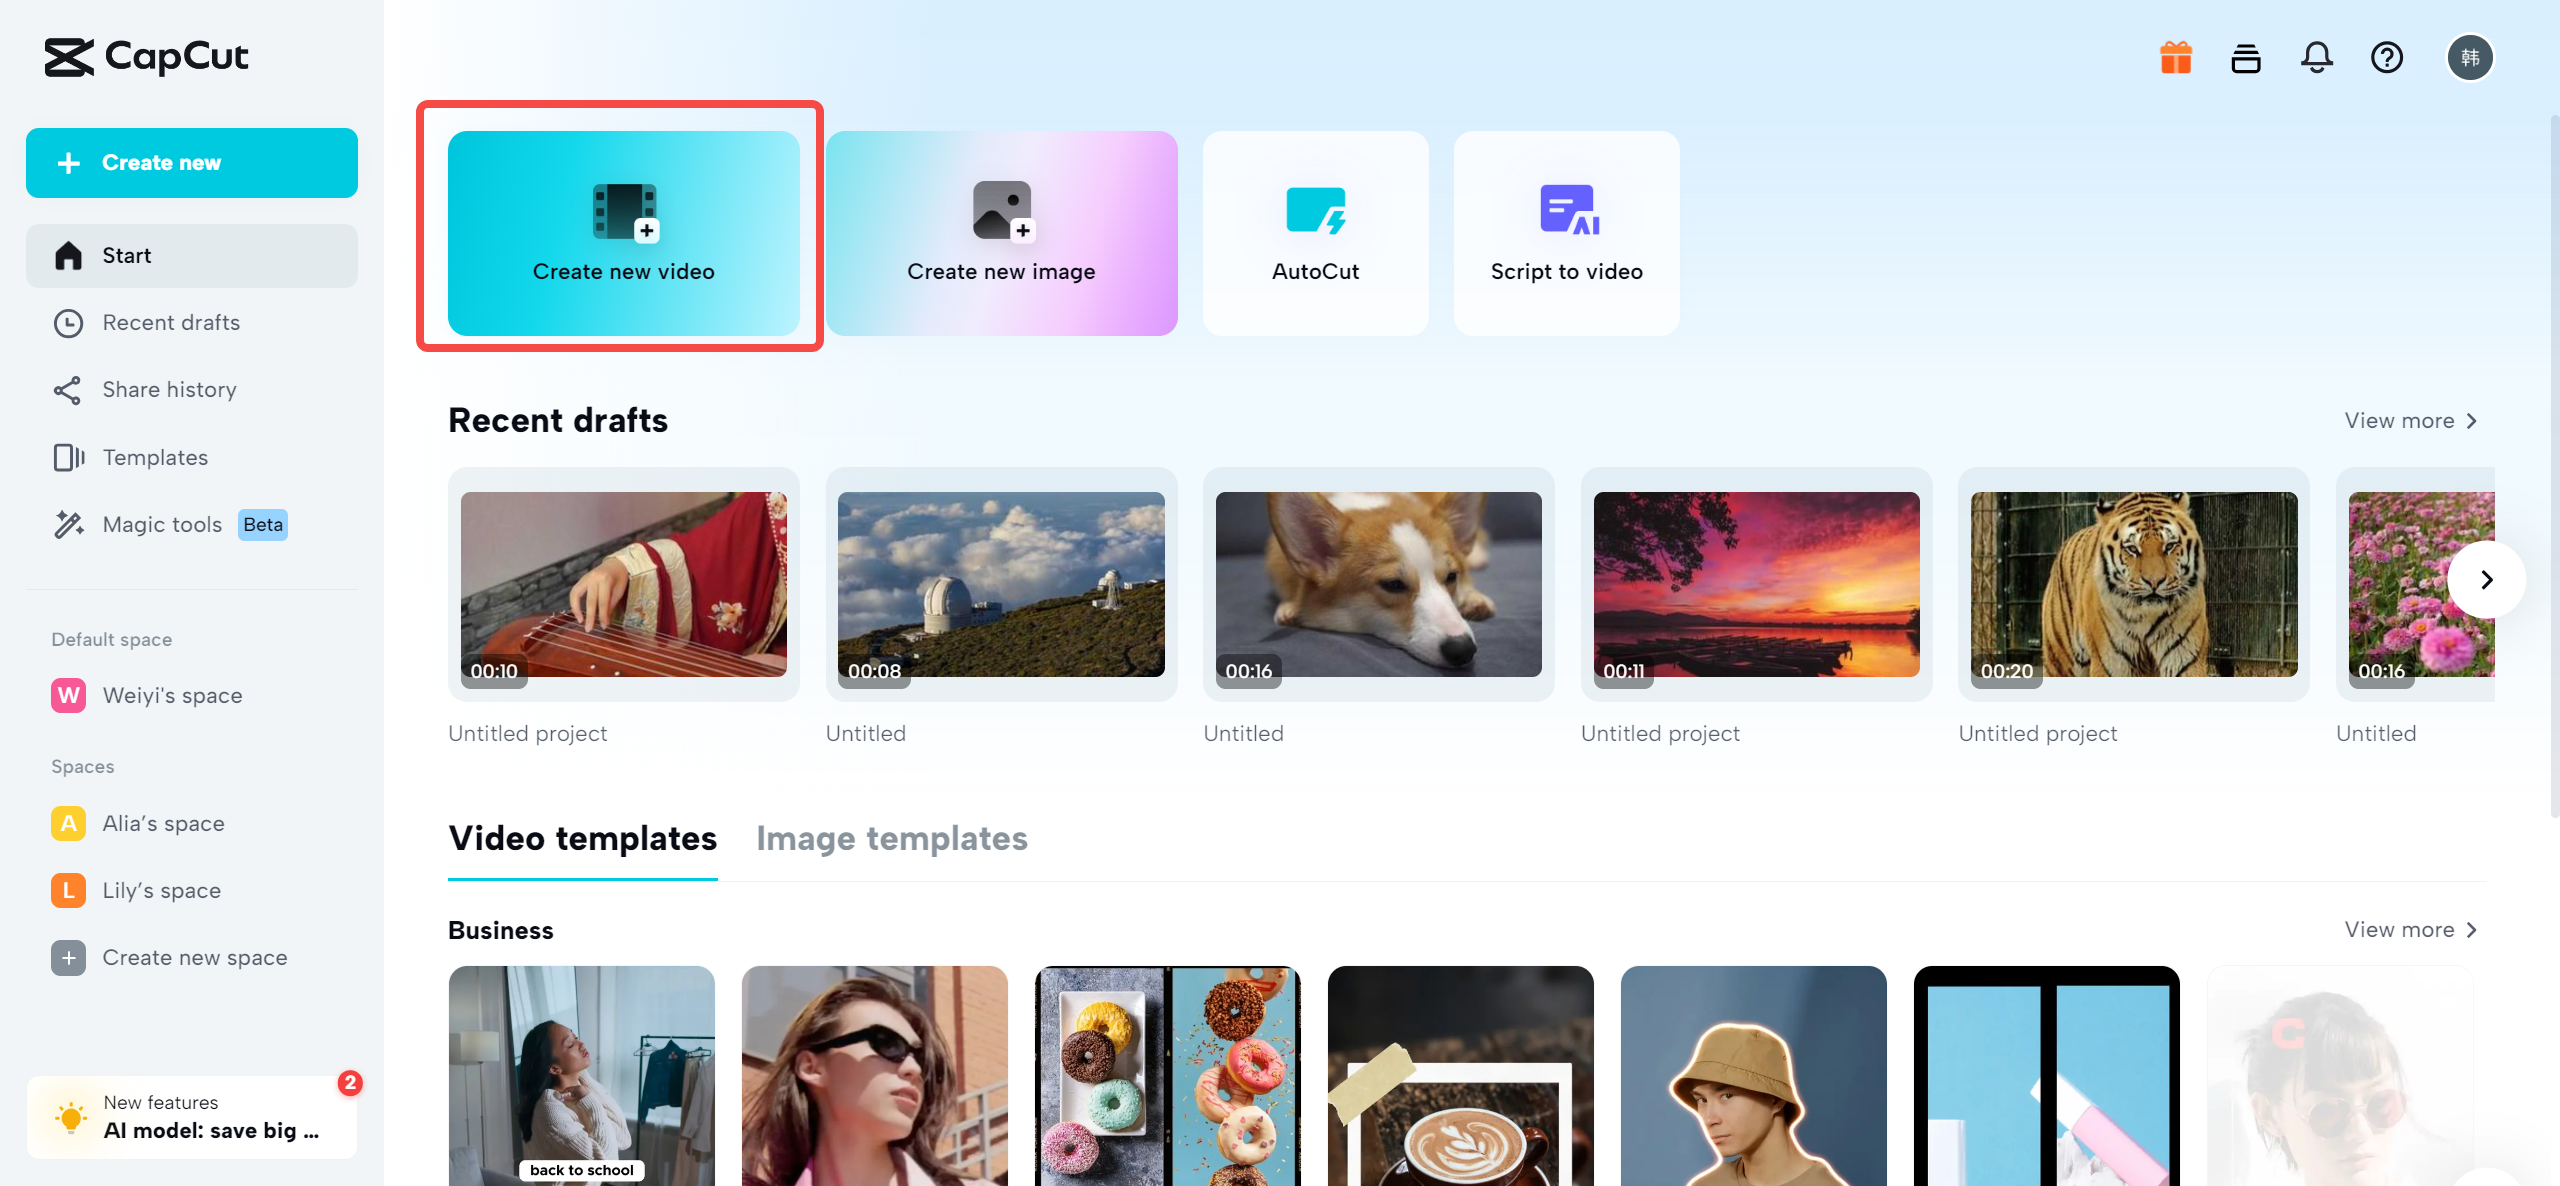Image resolution: width=2560 pixels, height=1186 pixels.
Task: Open Script to video AI tool
Action: tap(1566, 233)
